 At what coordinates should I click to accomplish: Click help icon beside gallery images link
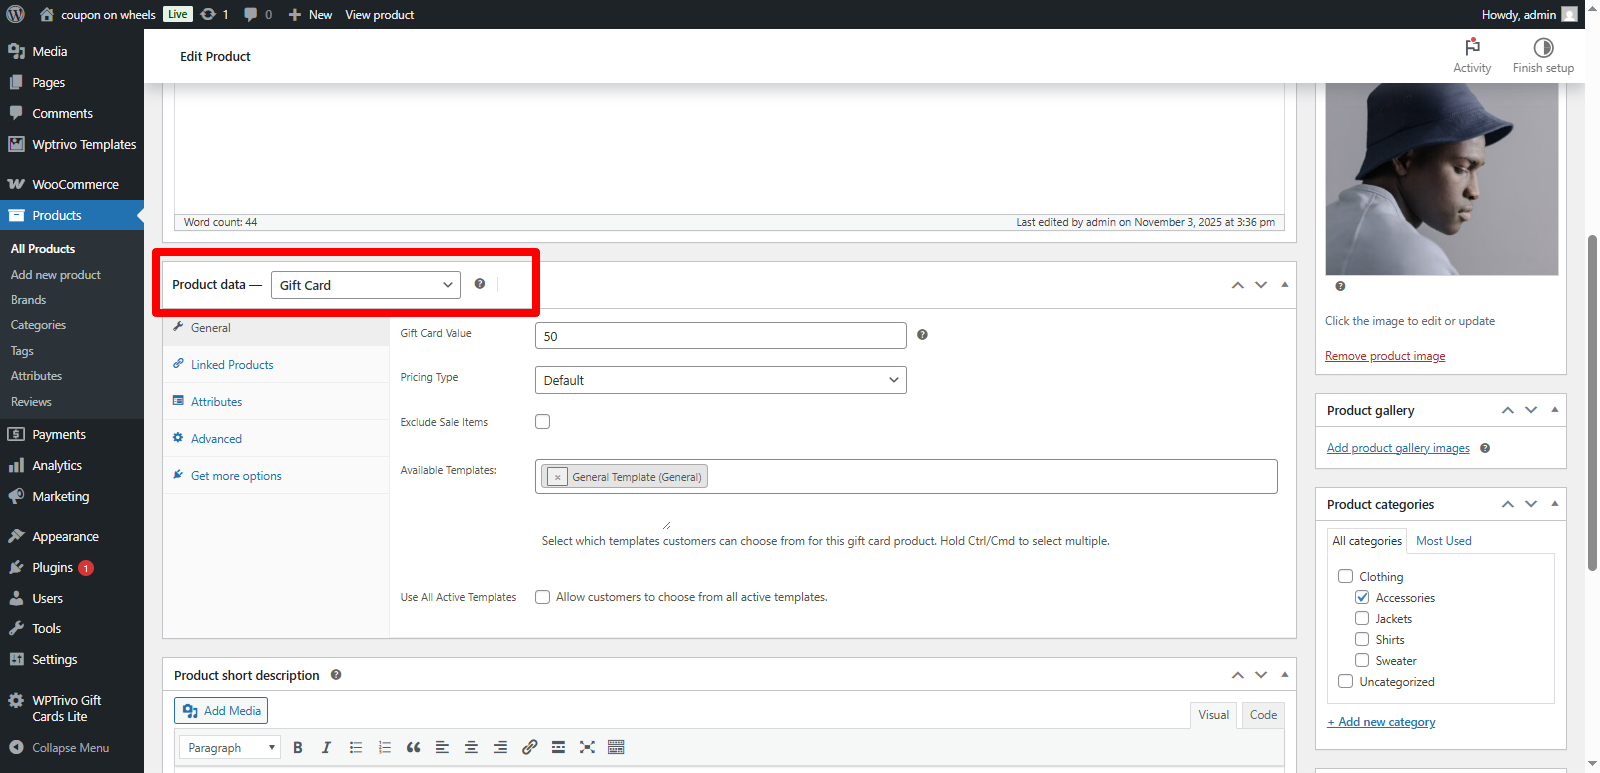coord(1485,448)
